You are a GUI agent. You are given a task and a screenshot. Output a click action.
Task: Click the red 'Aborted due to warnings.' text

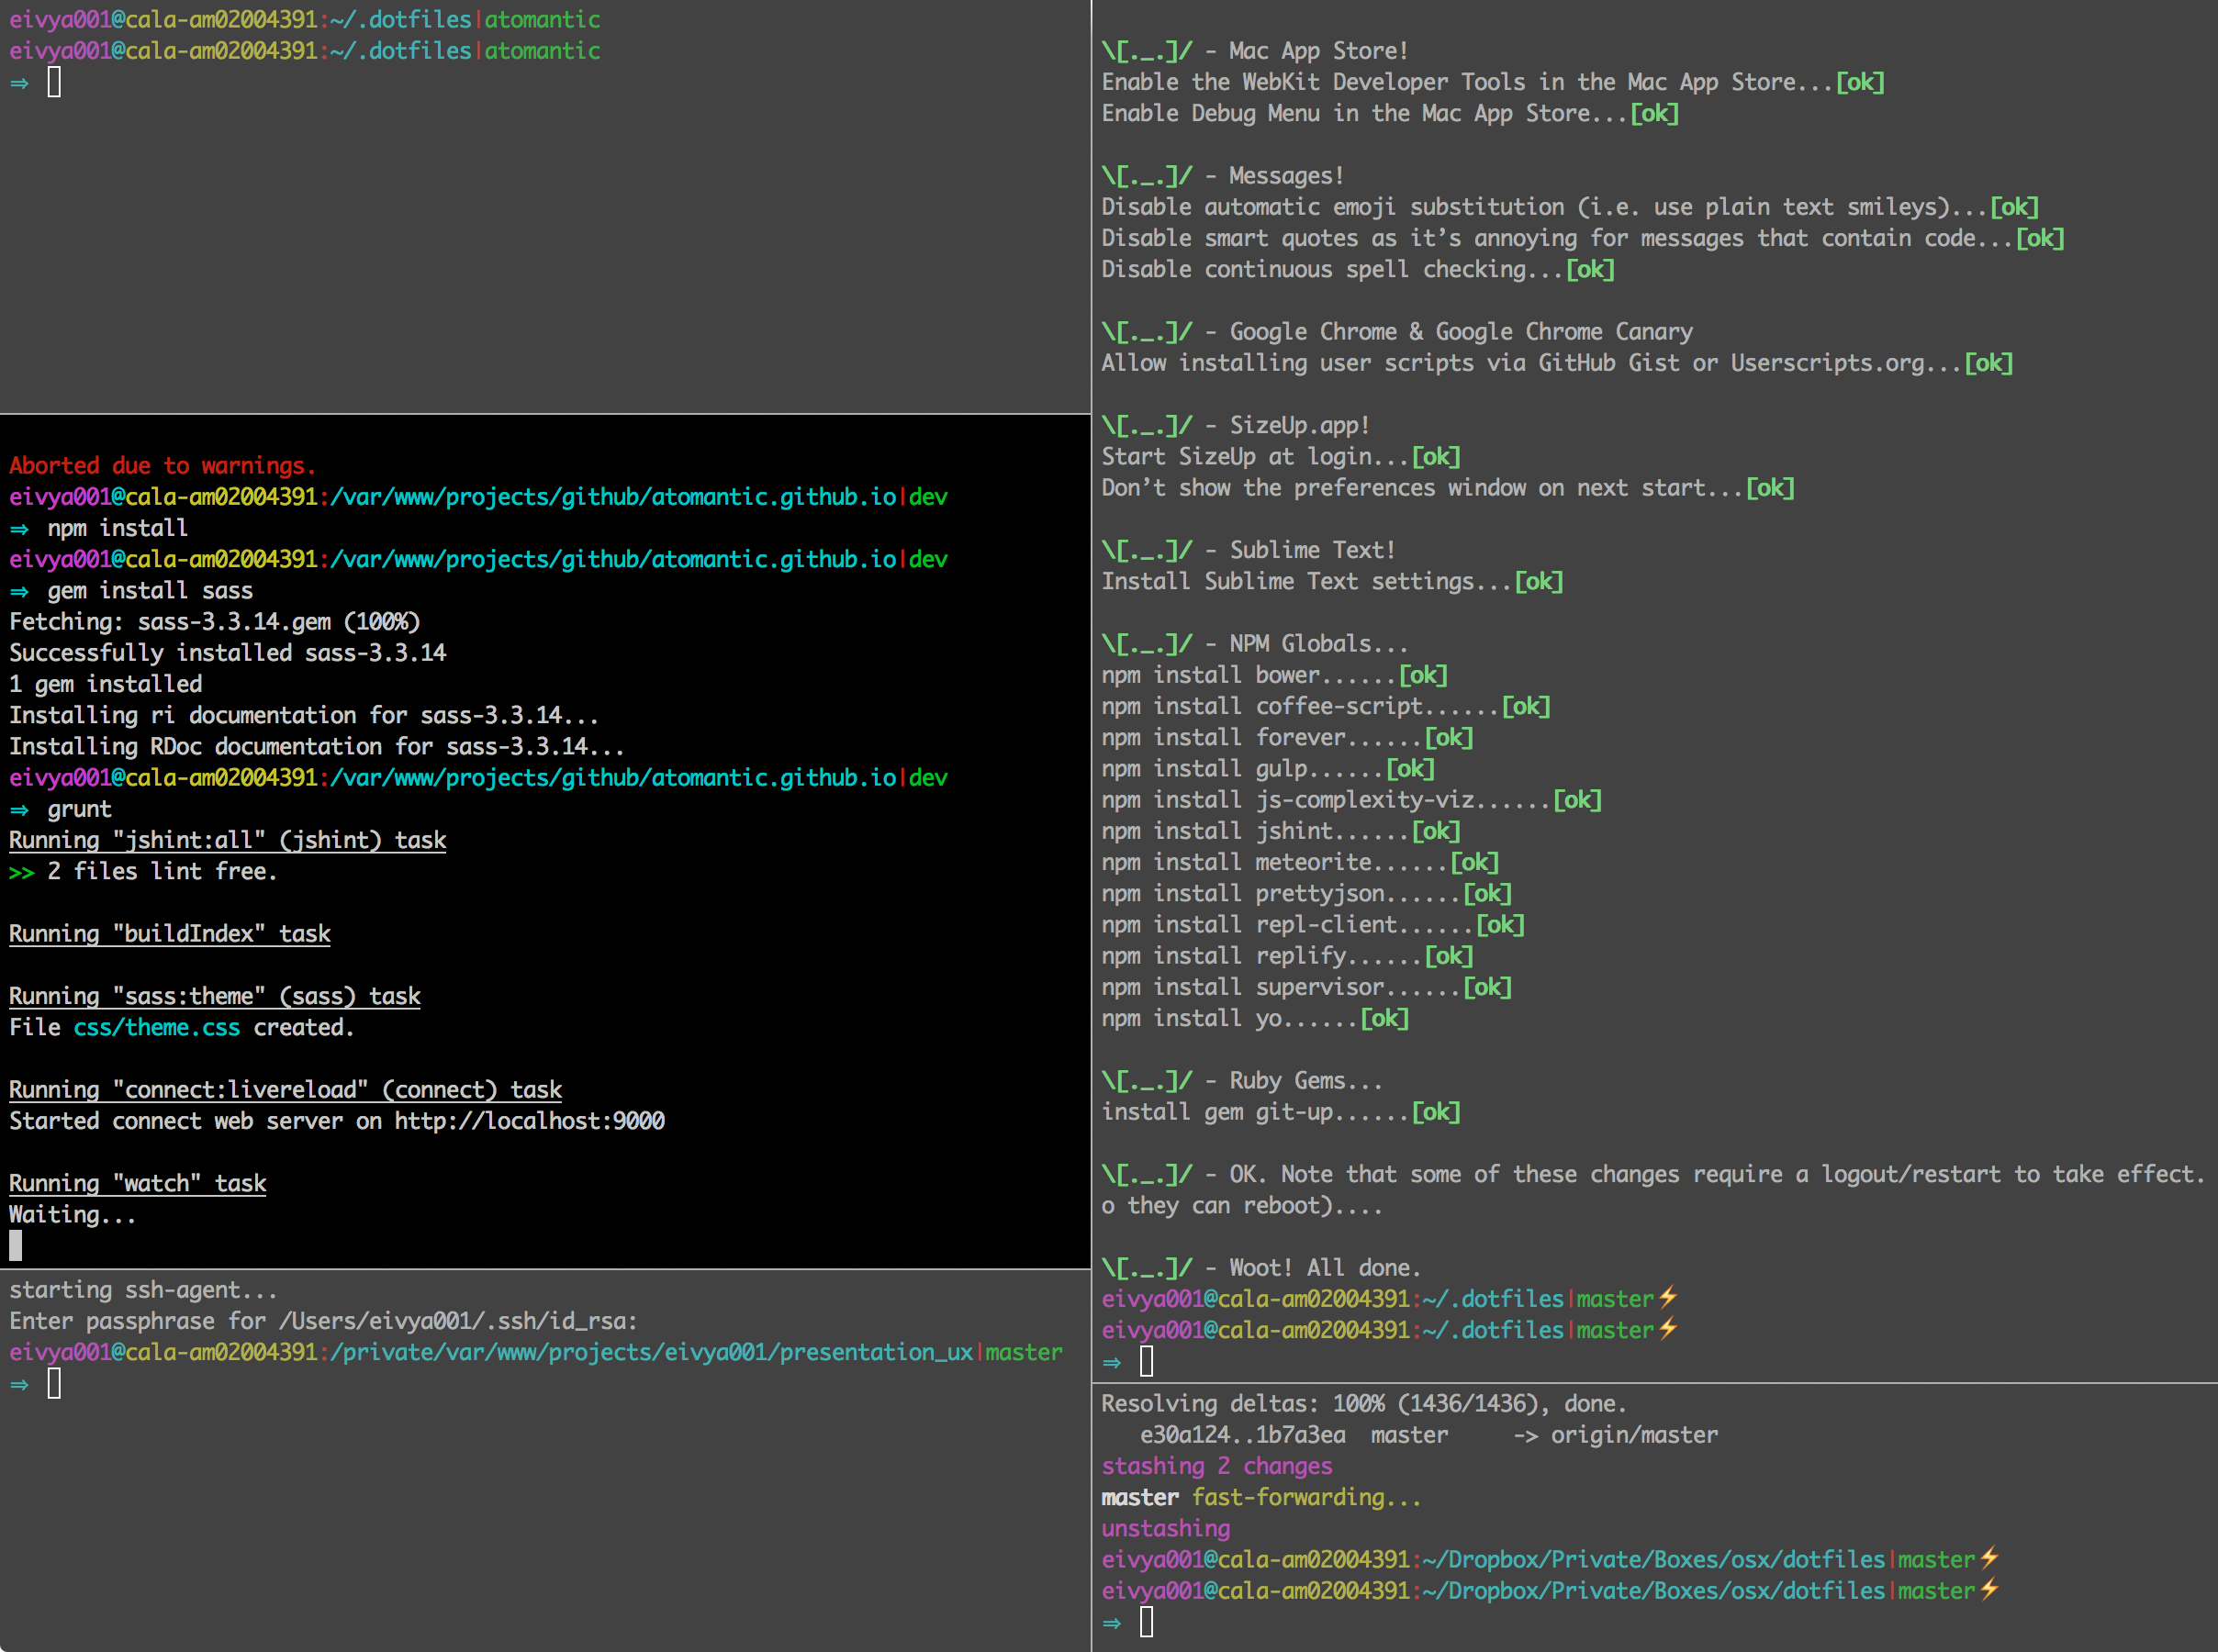162,466
